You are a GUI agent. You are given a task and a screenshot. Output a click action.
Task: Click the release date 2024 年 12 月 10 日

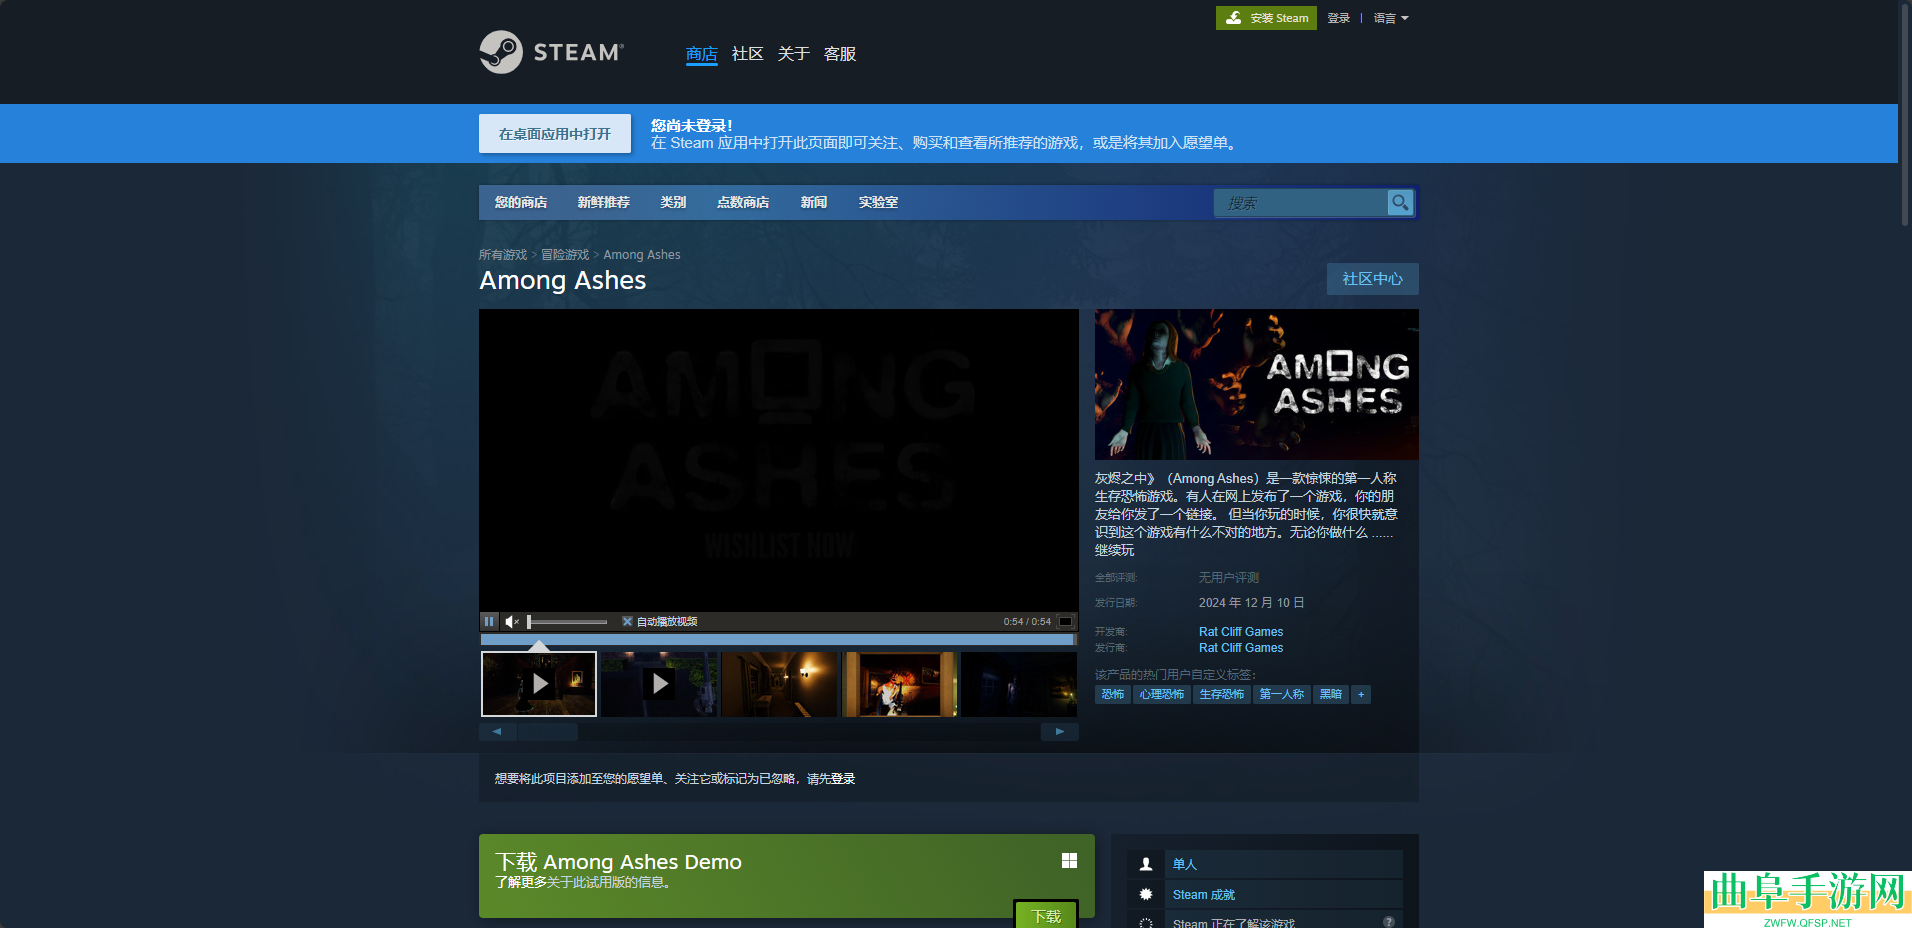(x=1251, y=603)
